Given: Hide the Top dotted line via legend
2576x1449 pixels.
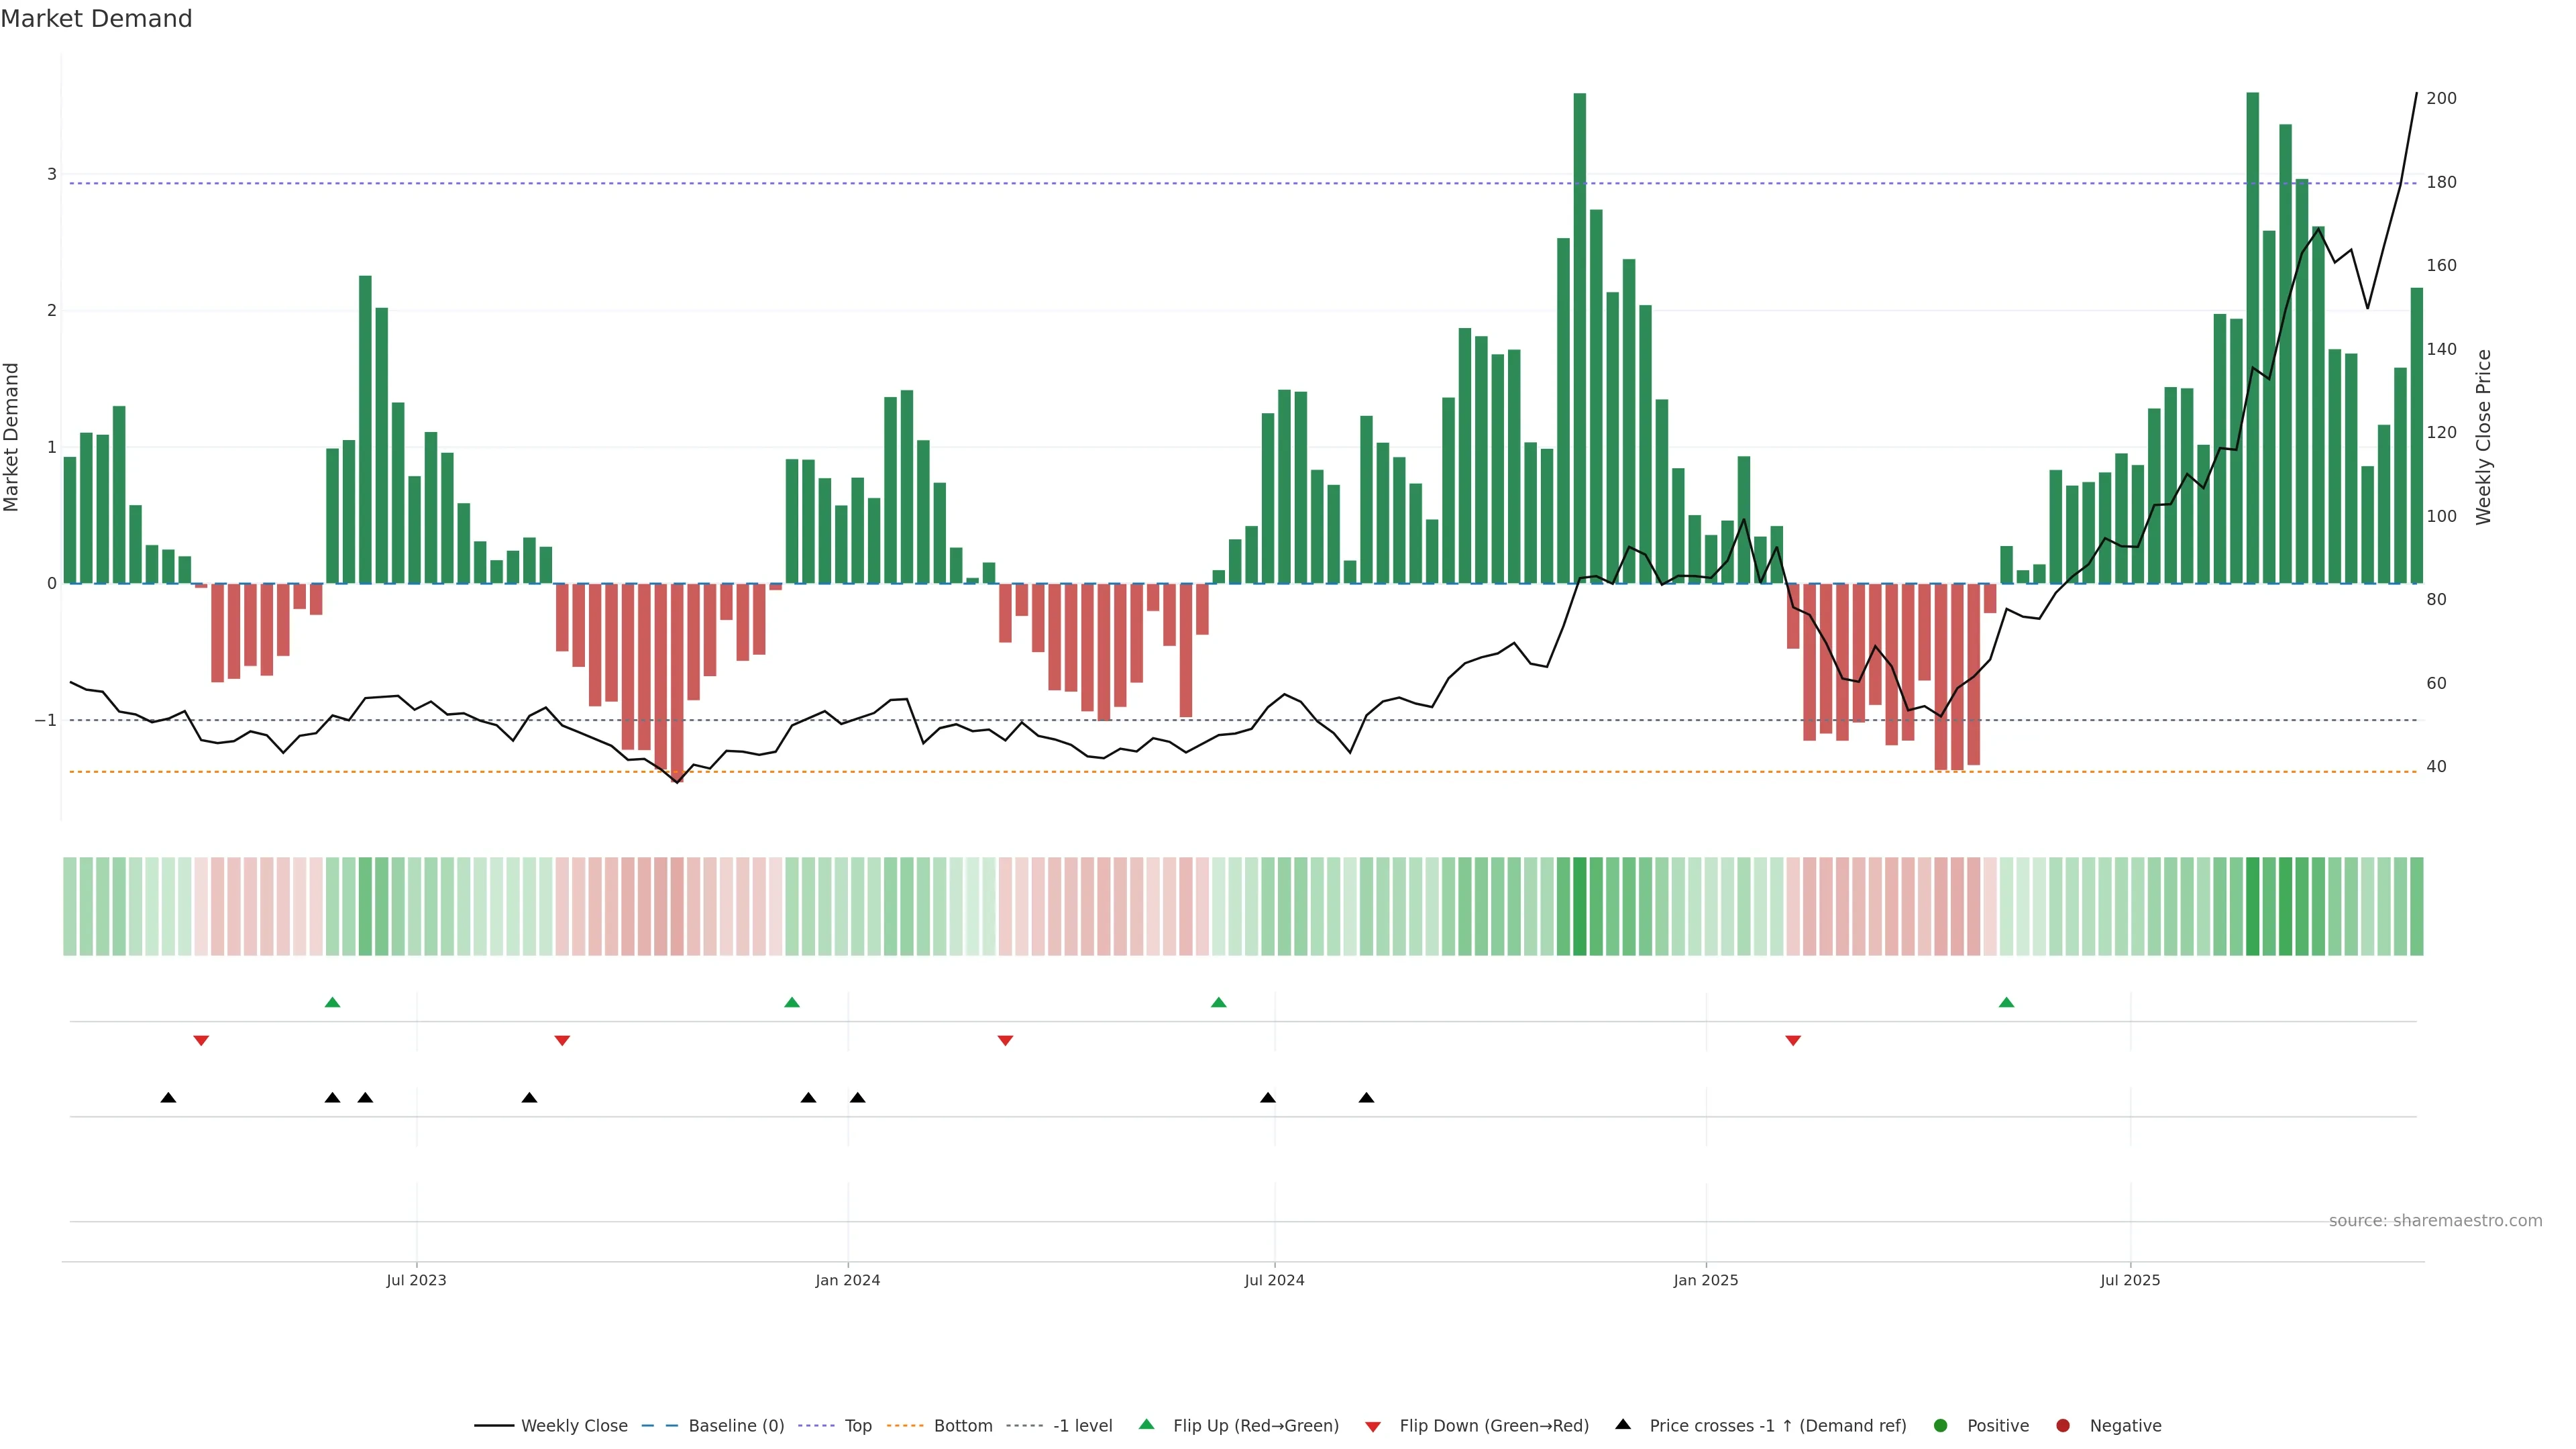Looking at the screenshot, I should 857,1426.
